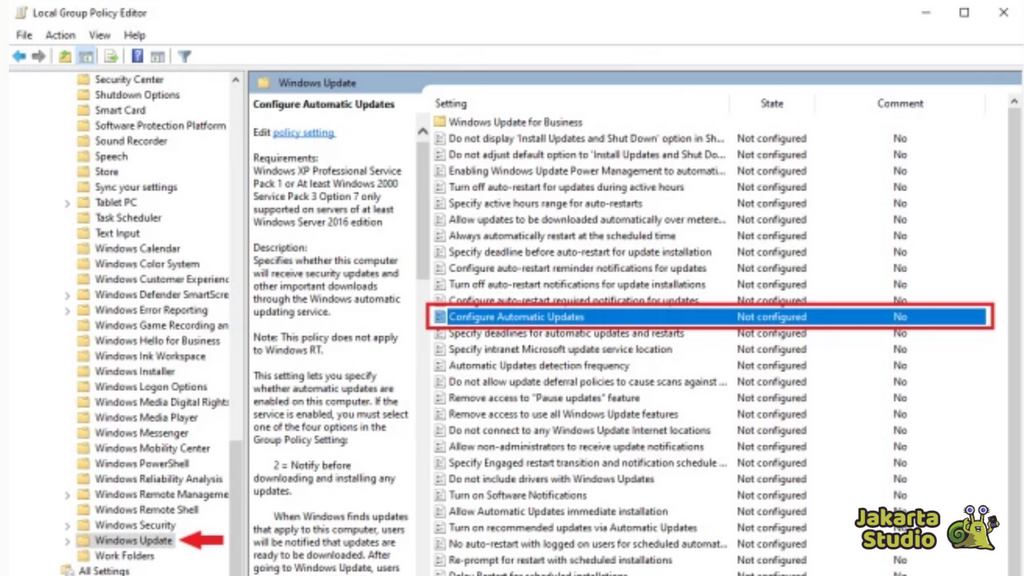Click the Show/Hide action pane icon
1024x576 pixels.
click(158, 56)
